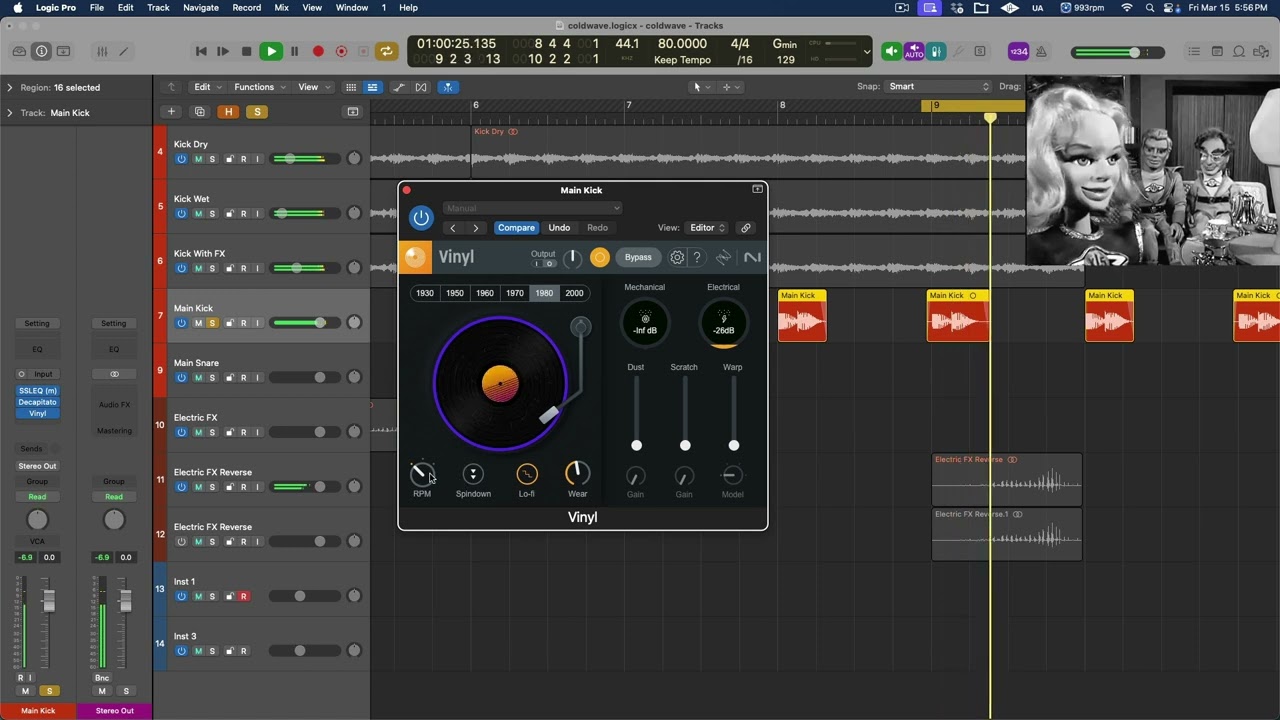The height and width of the screenshot is (720, 1280).
Task: Toggle the yellow mono circle button in Vinyl
Action: (599, 257)
